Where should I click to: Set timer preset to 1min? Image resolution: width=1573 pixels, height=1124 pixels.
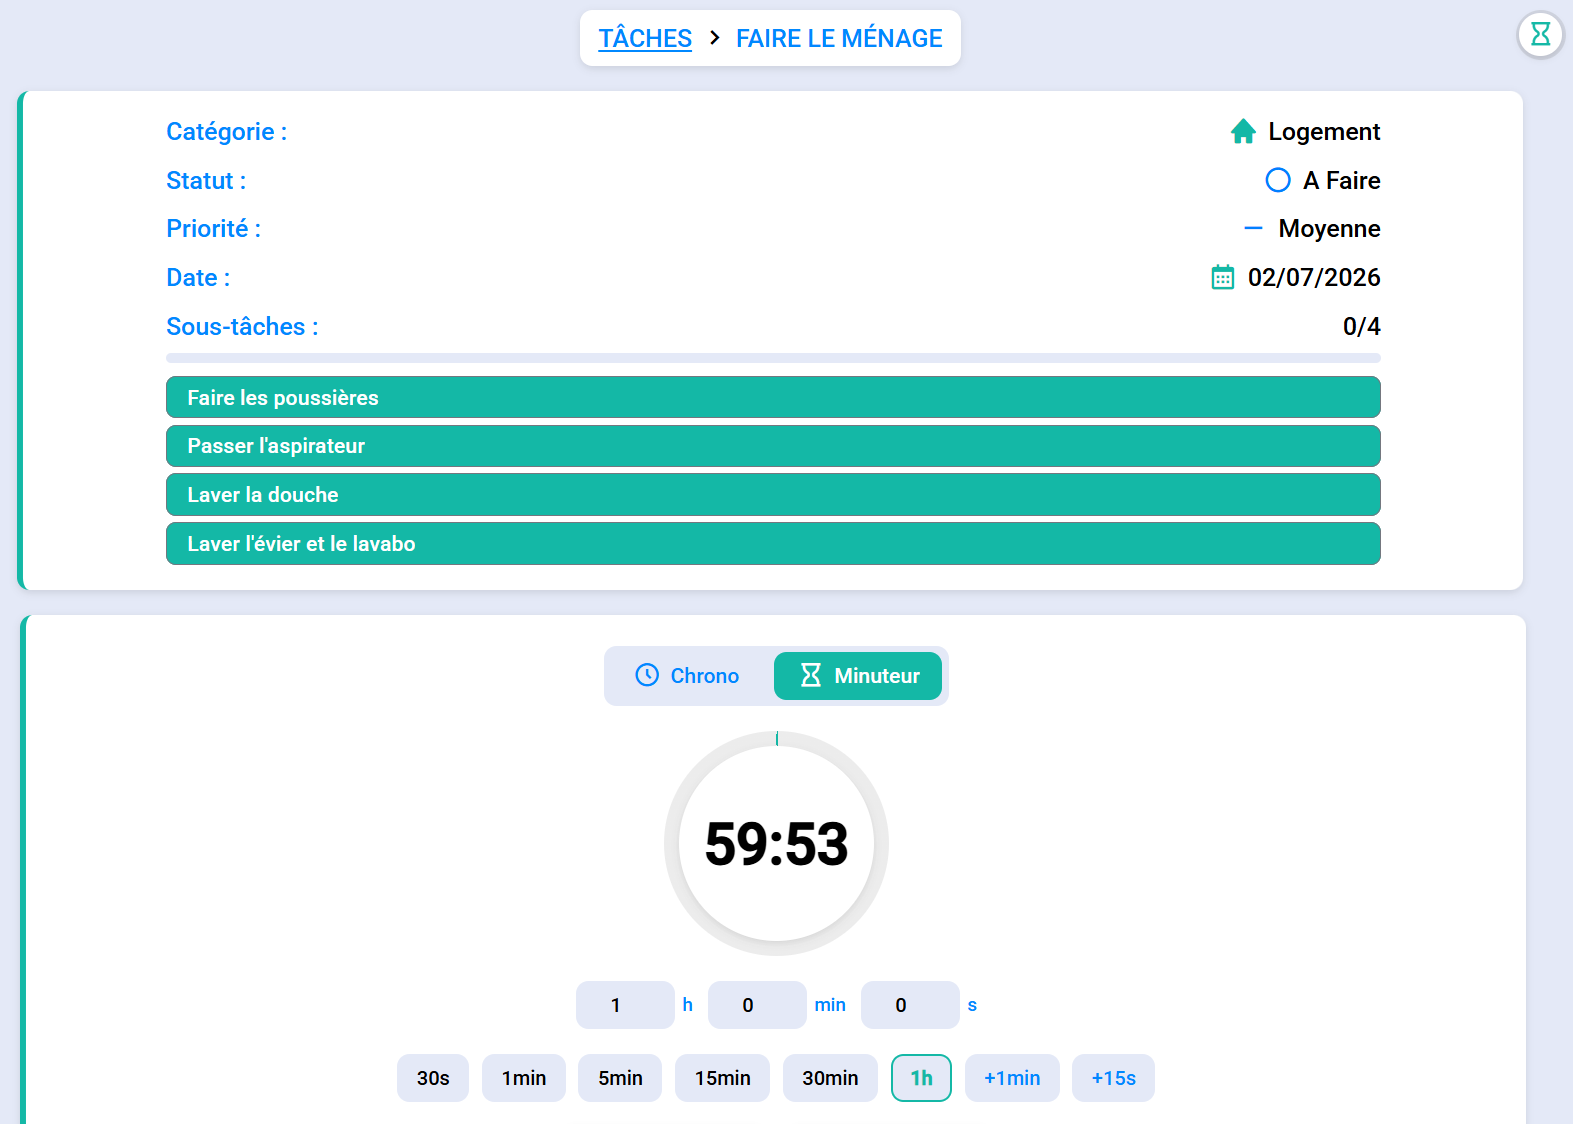[524, 1078]
